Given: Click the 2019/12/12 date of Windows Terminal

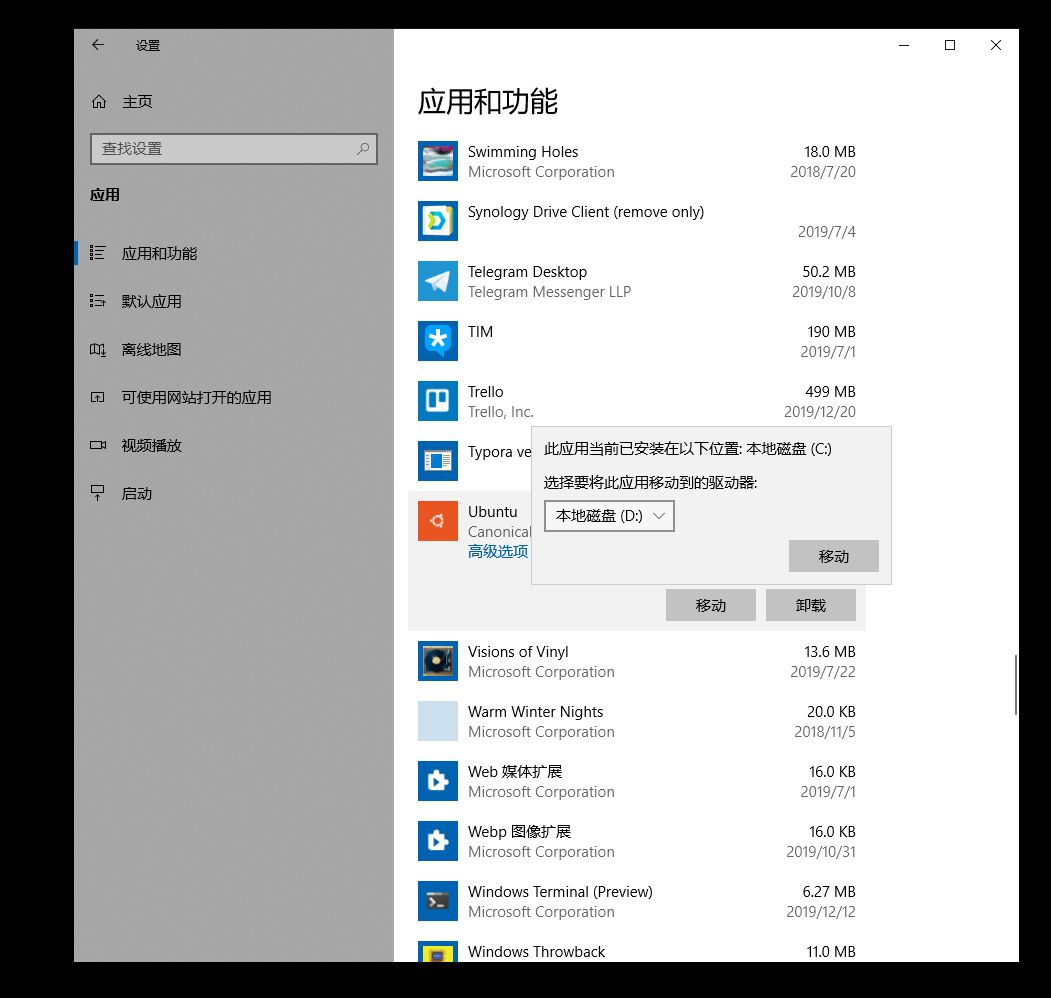Looking at the screenshot, I should (x=821, y=912).
